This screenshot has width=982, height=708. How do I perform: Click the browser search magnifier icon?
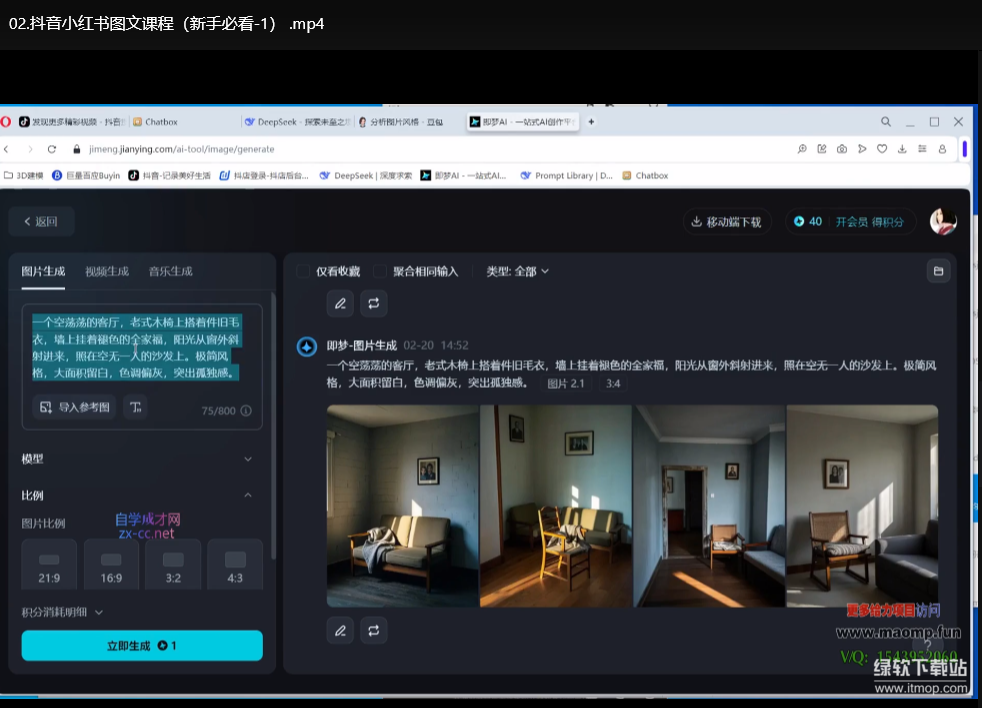tap(886, 122)
